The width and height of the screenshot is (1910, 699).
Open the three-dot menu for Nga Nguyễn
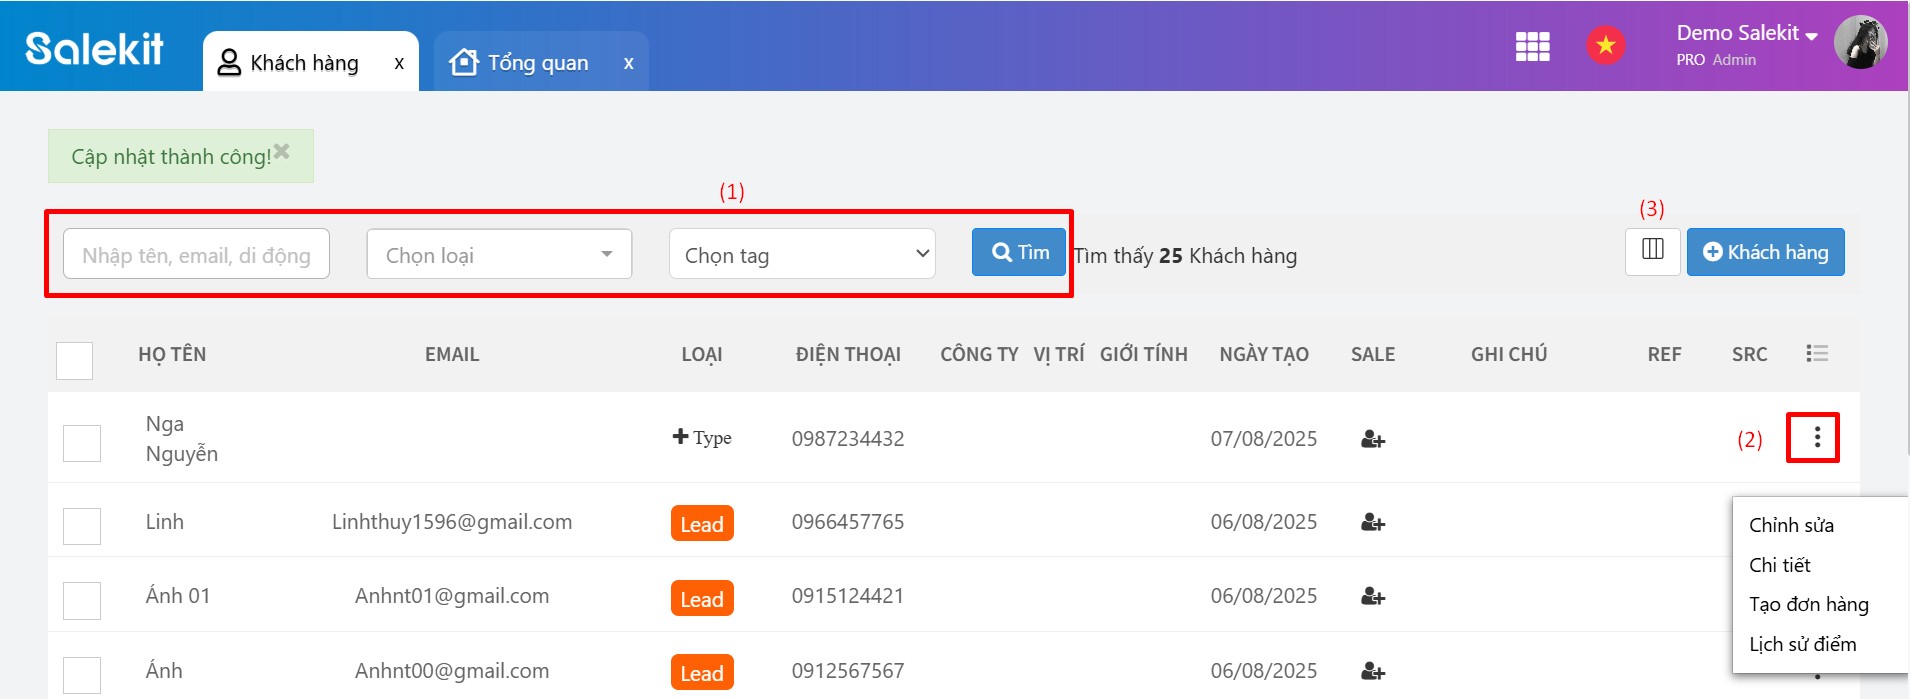point(1816,437)
